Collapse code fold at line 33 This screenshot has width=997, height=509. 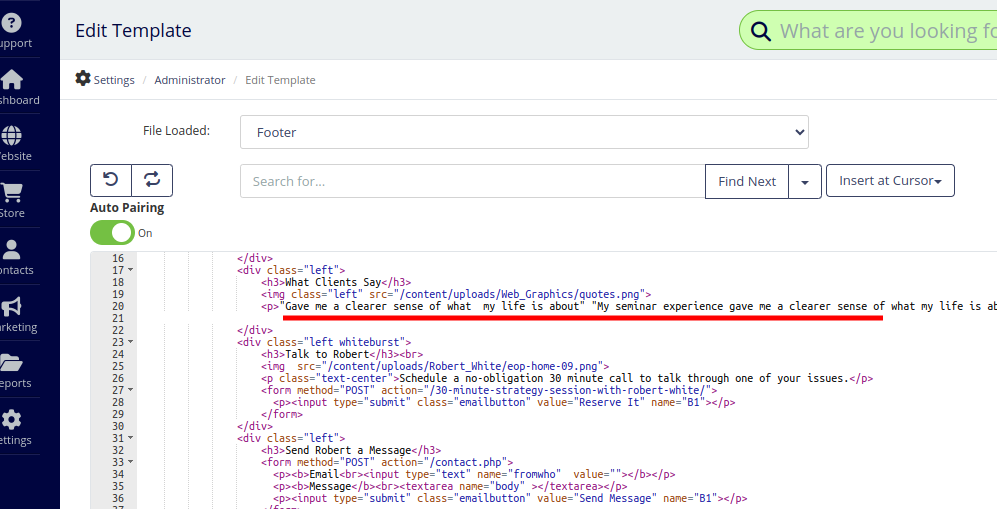click(x=130, y=462)
